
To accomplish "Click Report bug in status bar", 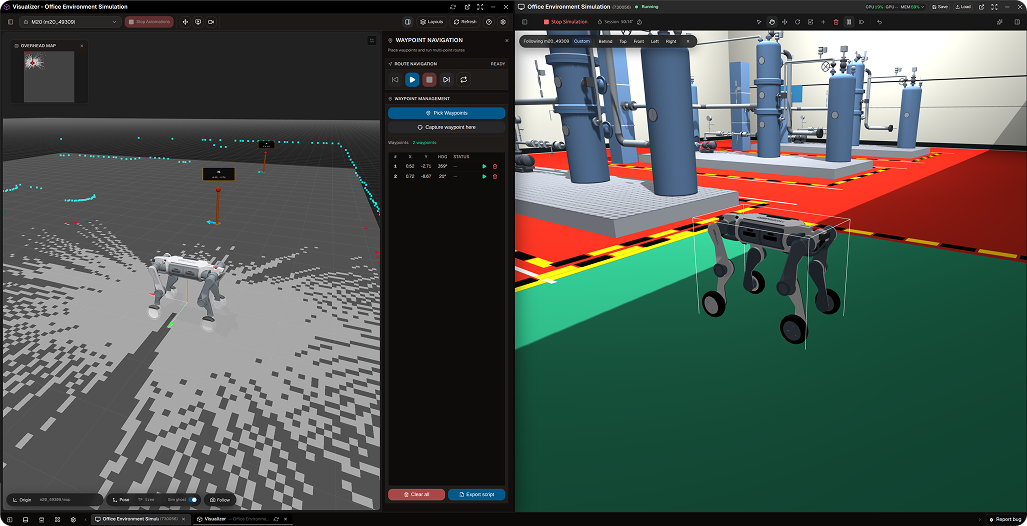I will (1003, 519).
